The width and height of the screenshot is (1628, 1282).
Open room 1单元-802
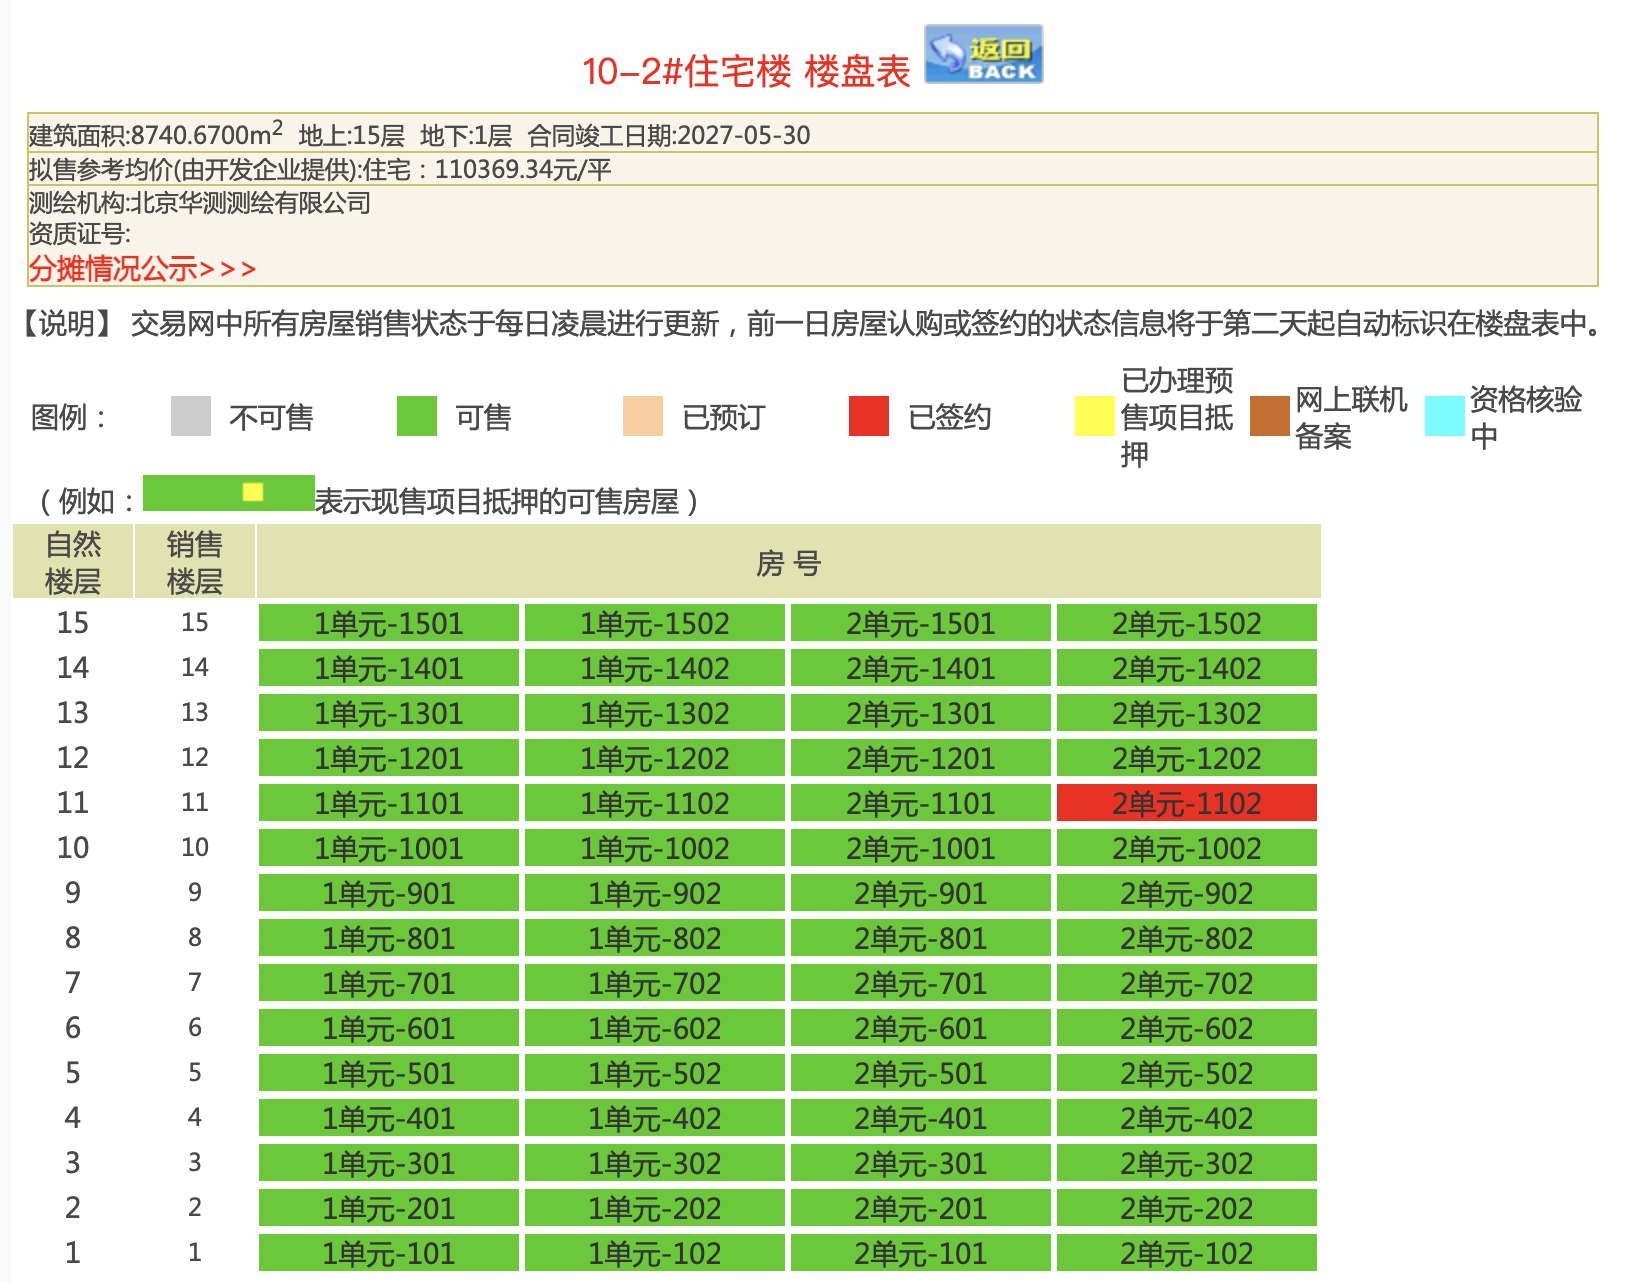(655, 938)
